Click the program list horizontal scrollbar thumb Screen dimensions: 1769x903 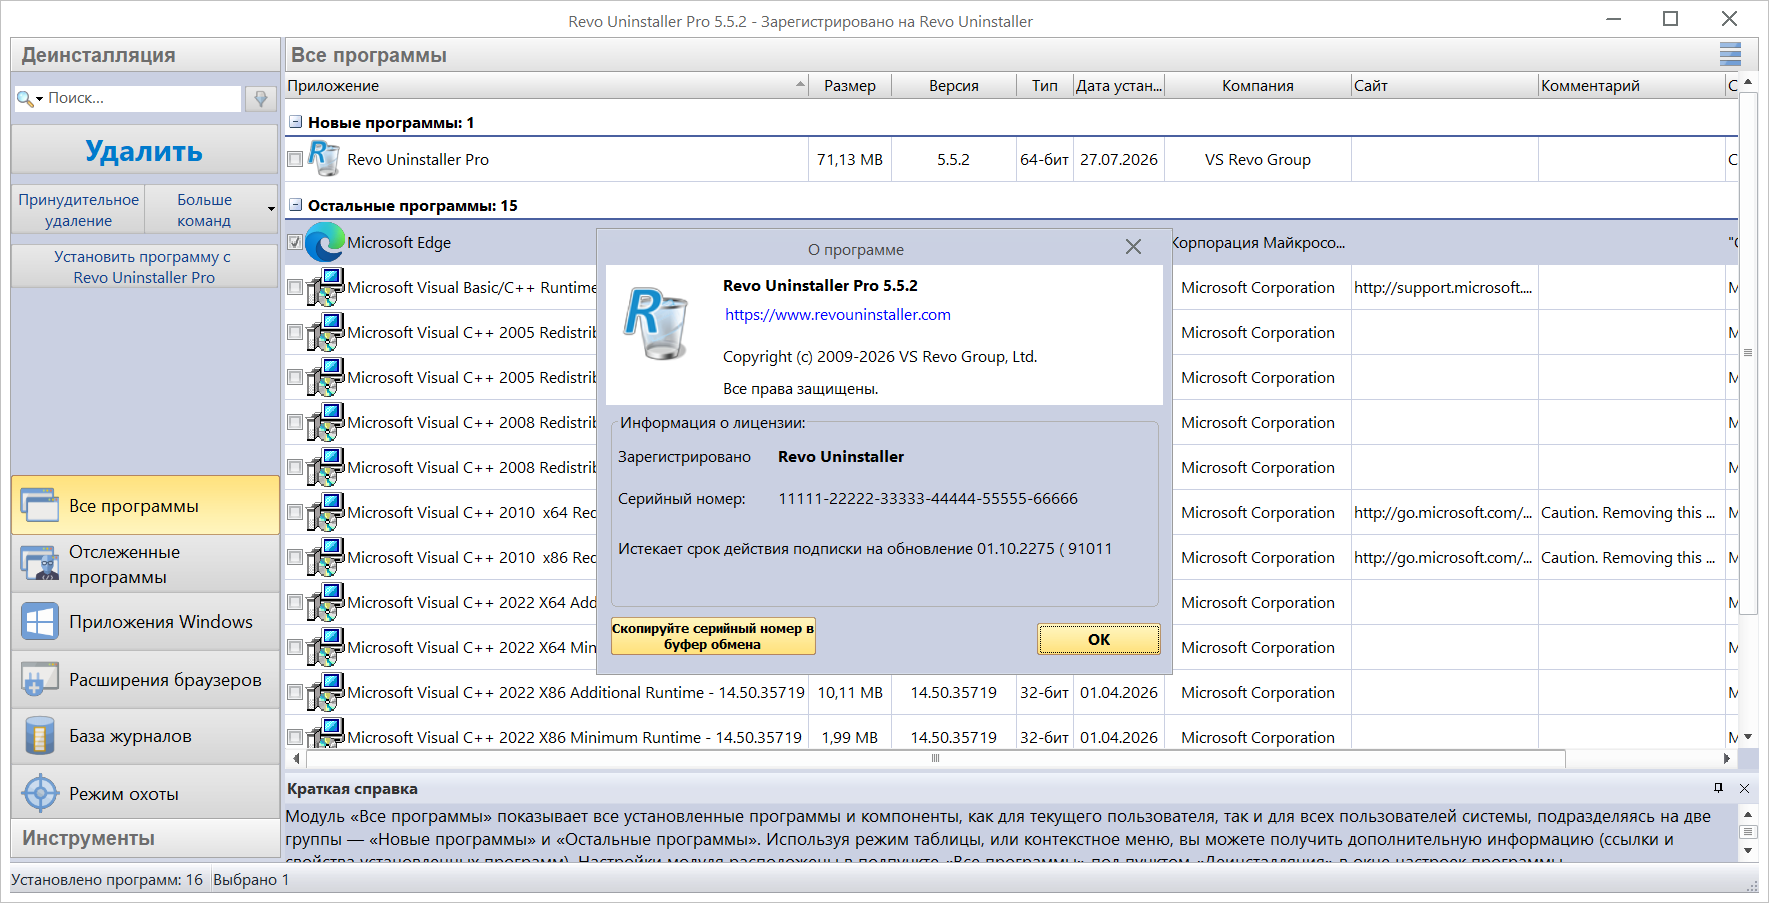(935, 758)
